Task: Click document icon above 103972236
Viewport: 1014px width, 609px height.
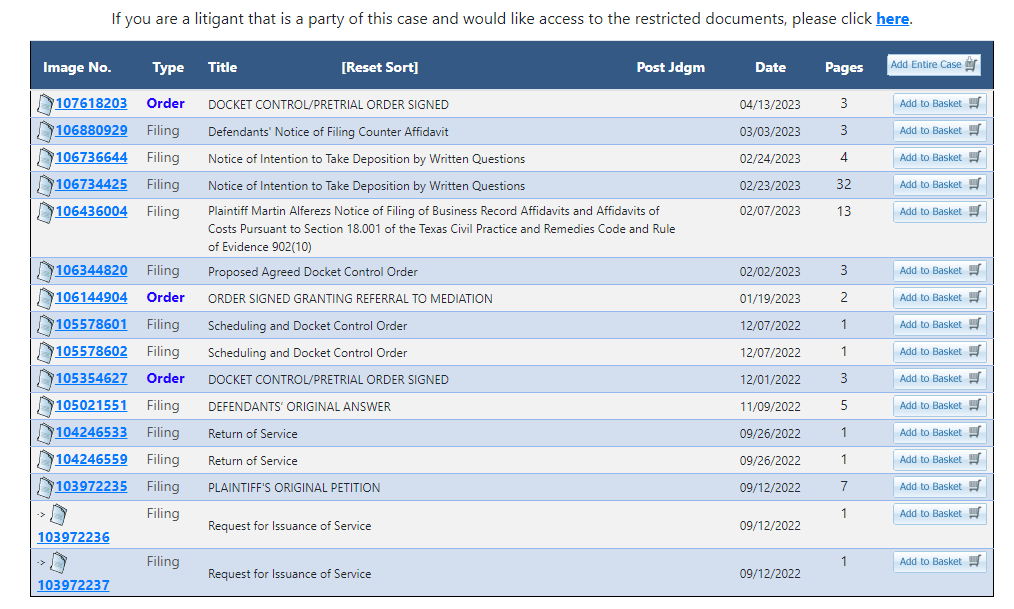Action: [x=58, y=515]
